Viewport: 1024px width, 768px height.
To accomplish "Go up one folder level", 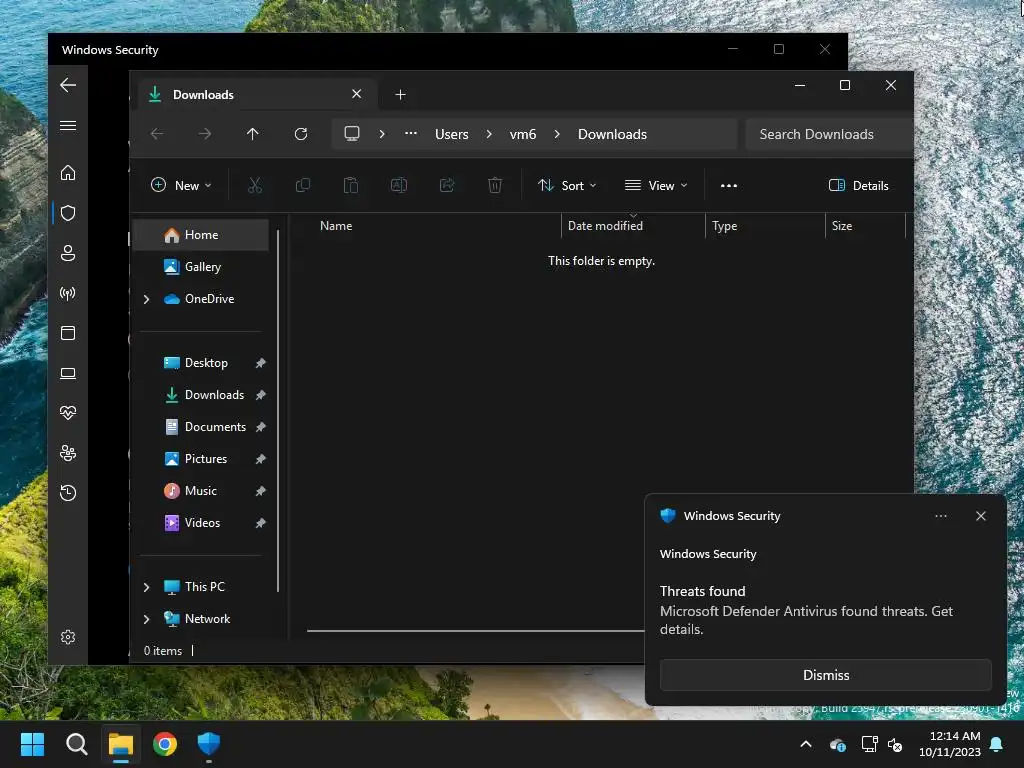I will click(253, 134).
